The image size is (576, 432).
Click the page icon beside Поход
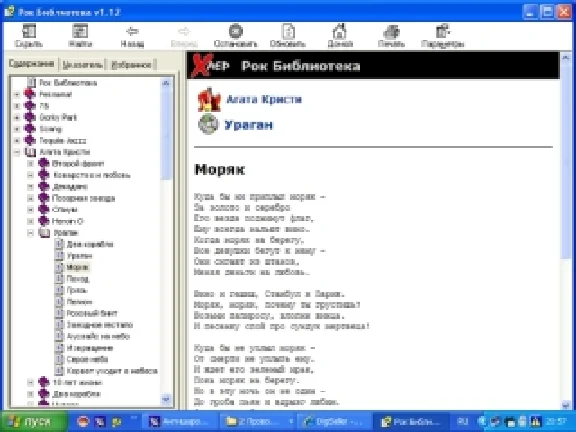click(x=59, y=279)
